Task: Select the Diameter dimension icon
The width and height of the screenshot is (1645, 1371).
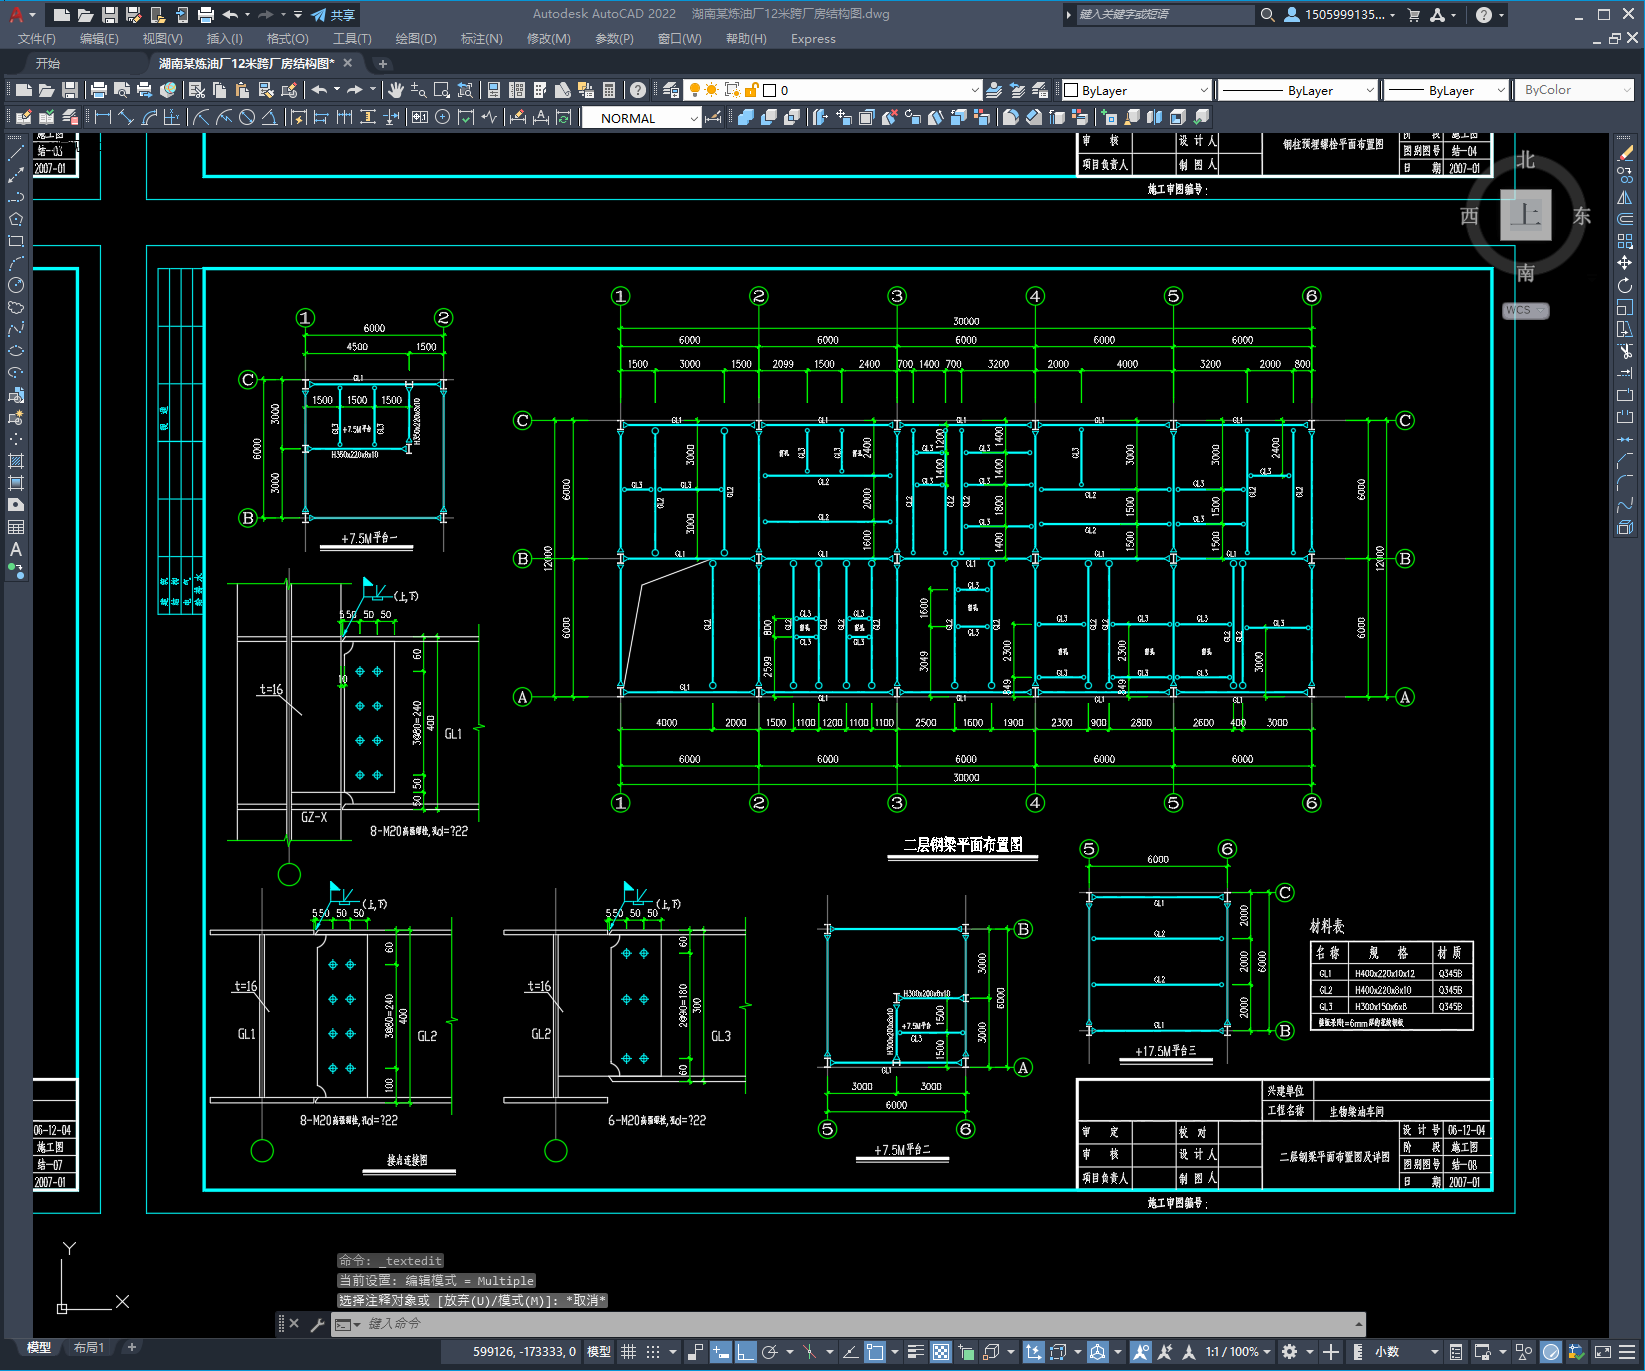Action: tap(247, 117)
